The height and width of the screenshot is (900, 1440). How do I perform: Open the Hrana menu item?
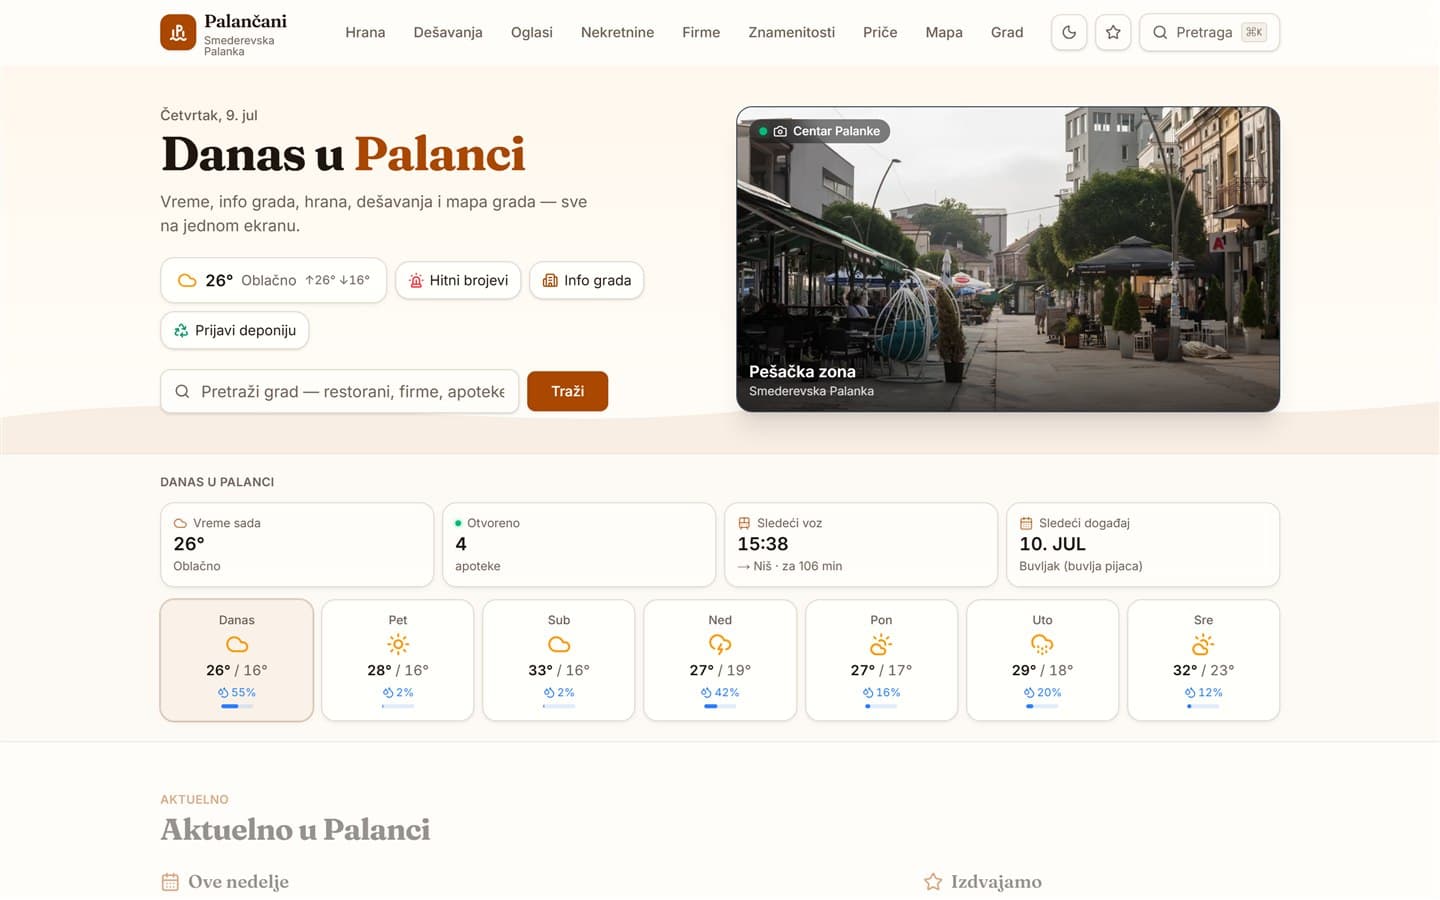pyautogui.click(x=365, y=32)
